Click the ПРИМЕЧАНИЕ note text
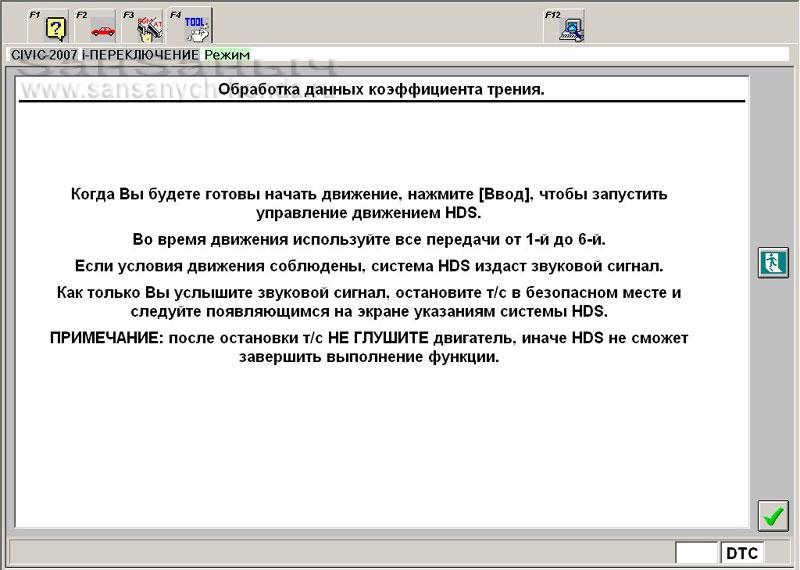 pyautogui.click(x=369, y=347)
